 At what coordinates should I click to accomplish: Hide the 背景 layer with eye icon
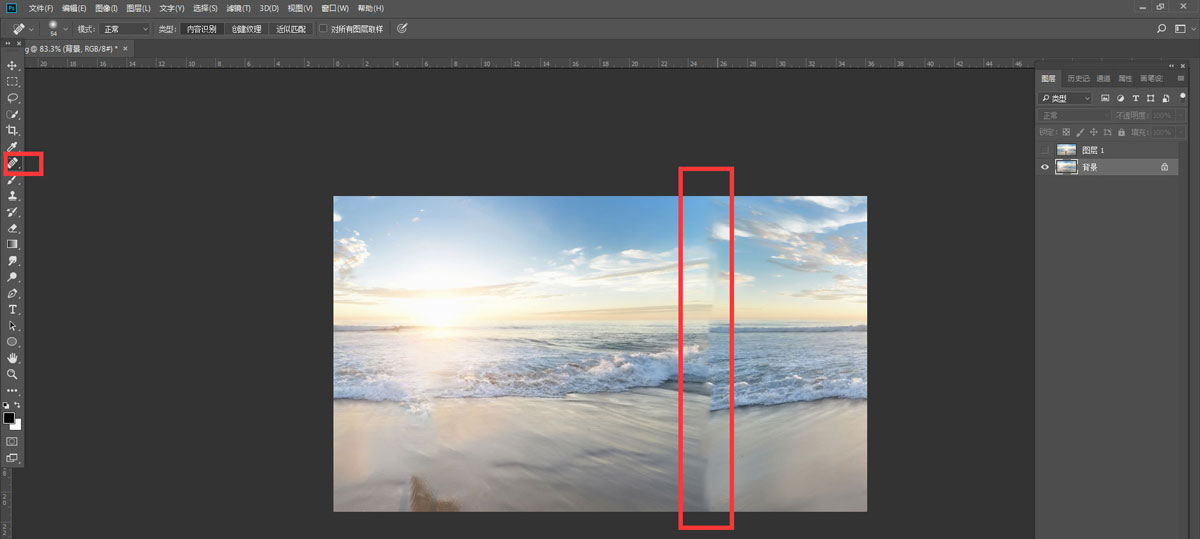coord(1045,167)
